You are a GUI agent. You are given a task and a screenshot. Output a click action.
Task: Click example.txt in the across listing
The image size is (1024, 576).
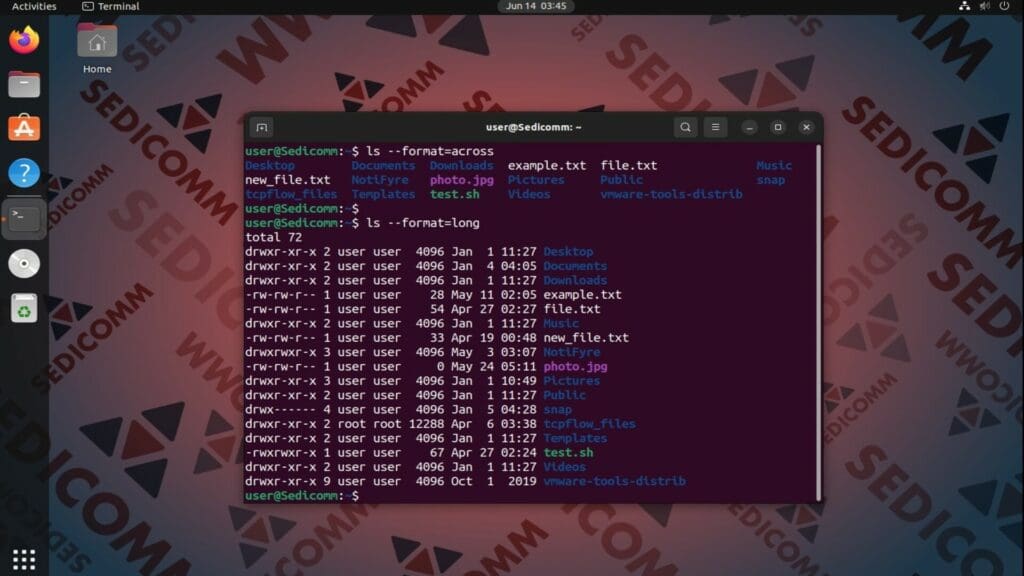(x=547, y=165)
